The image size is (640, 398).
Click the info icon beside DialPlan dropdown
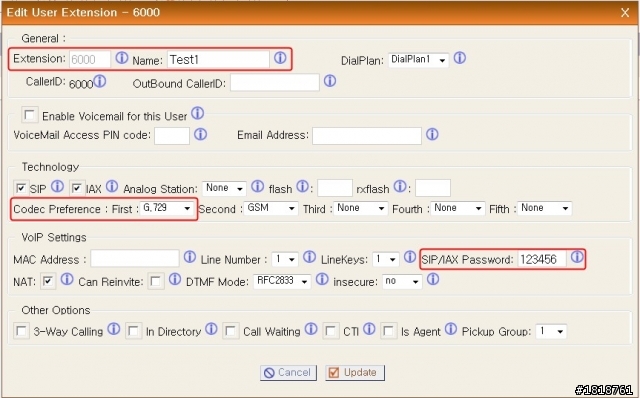[460, 58]
